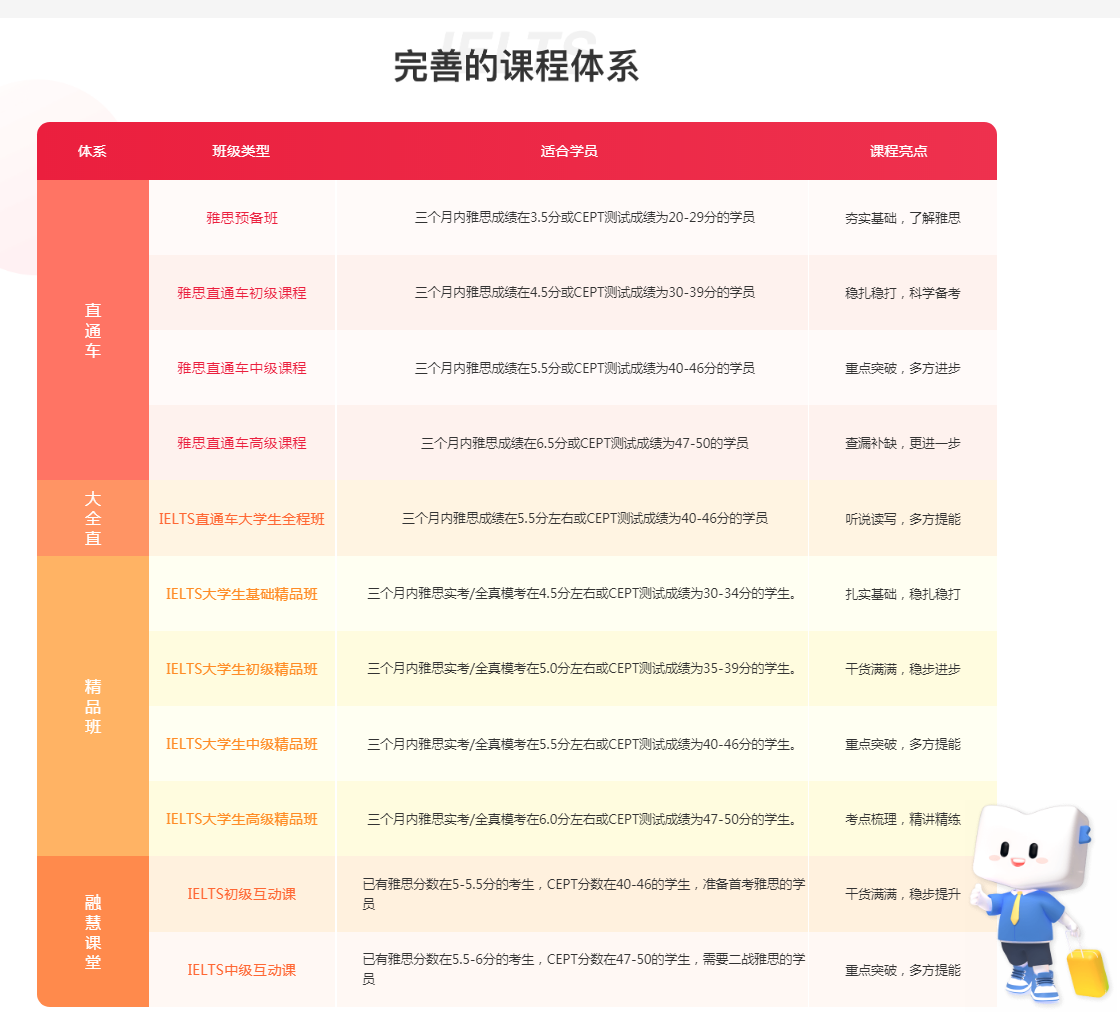
Task: Click the 稳扎稳打，科学备考 highlight
Action: pos(903,293)
